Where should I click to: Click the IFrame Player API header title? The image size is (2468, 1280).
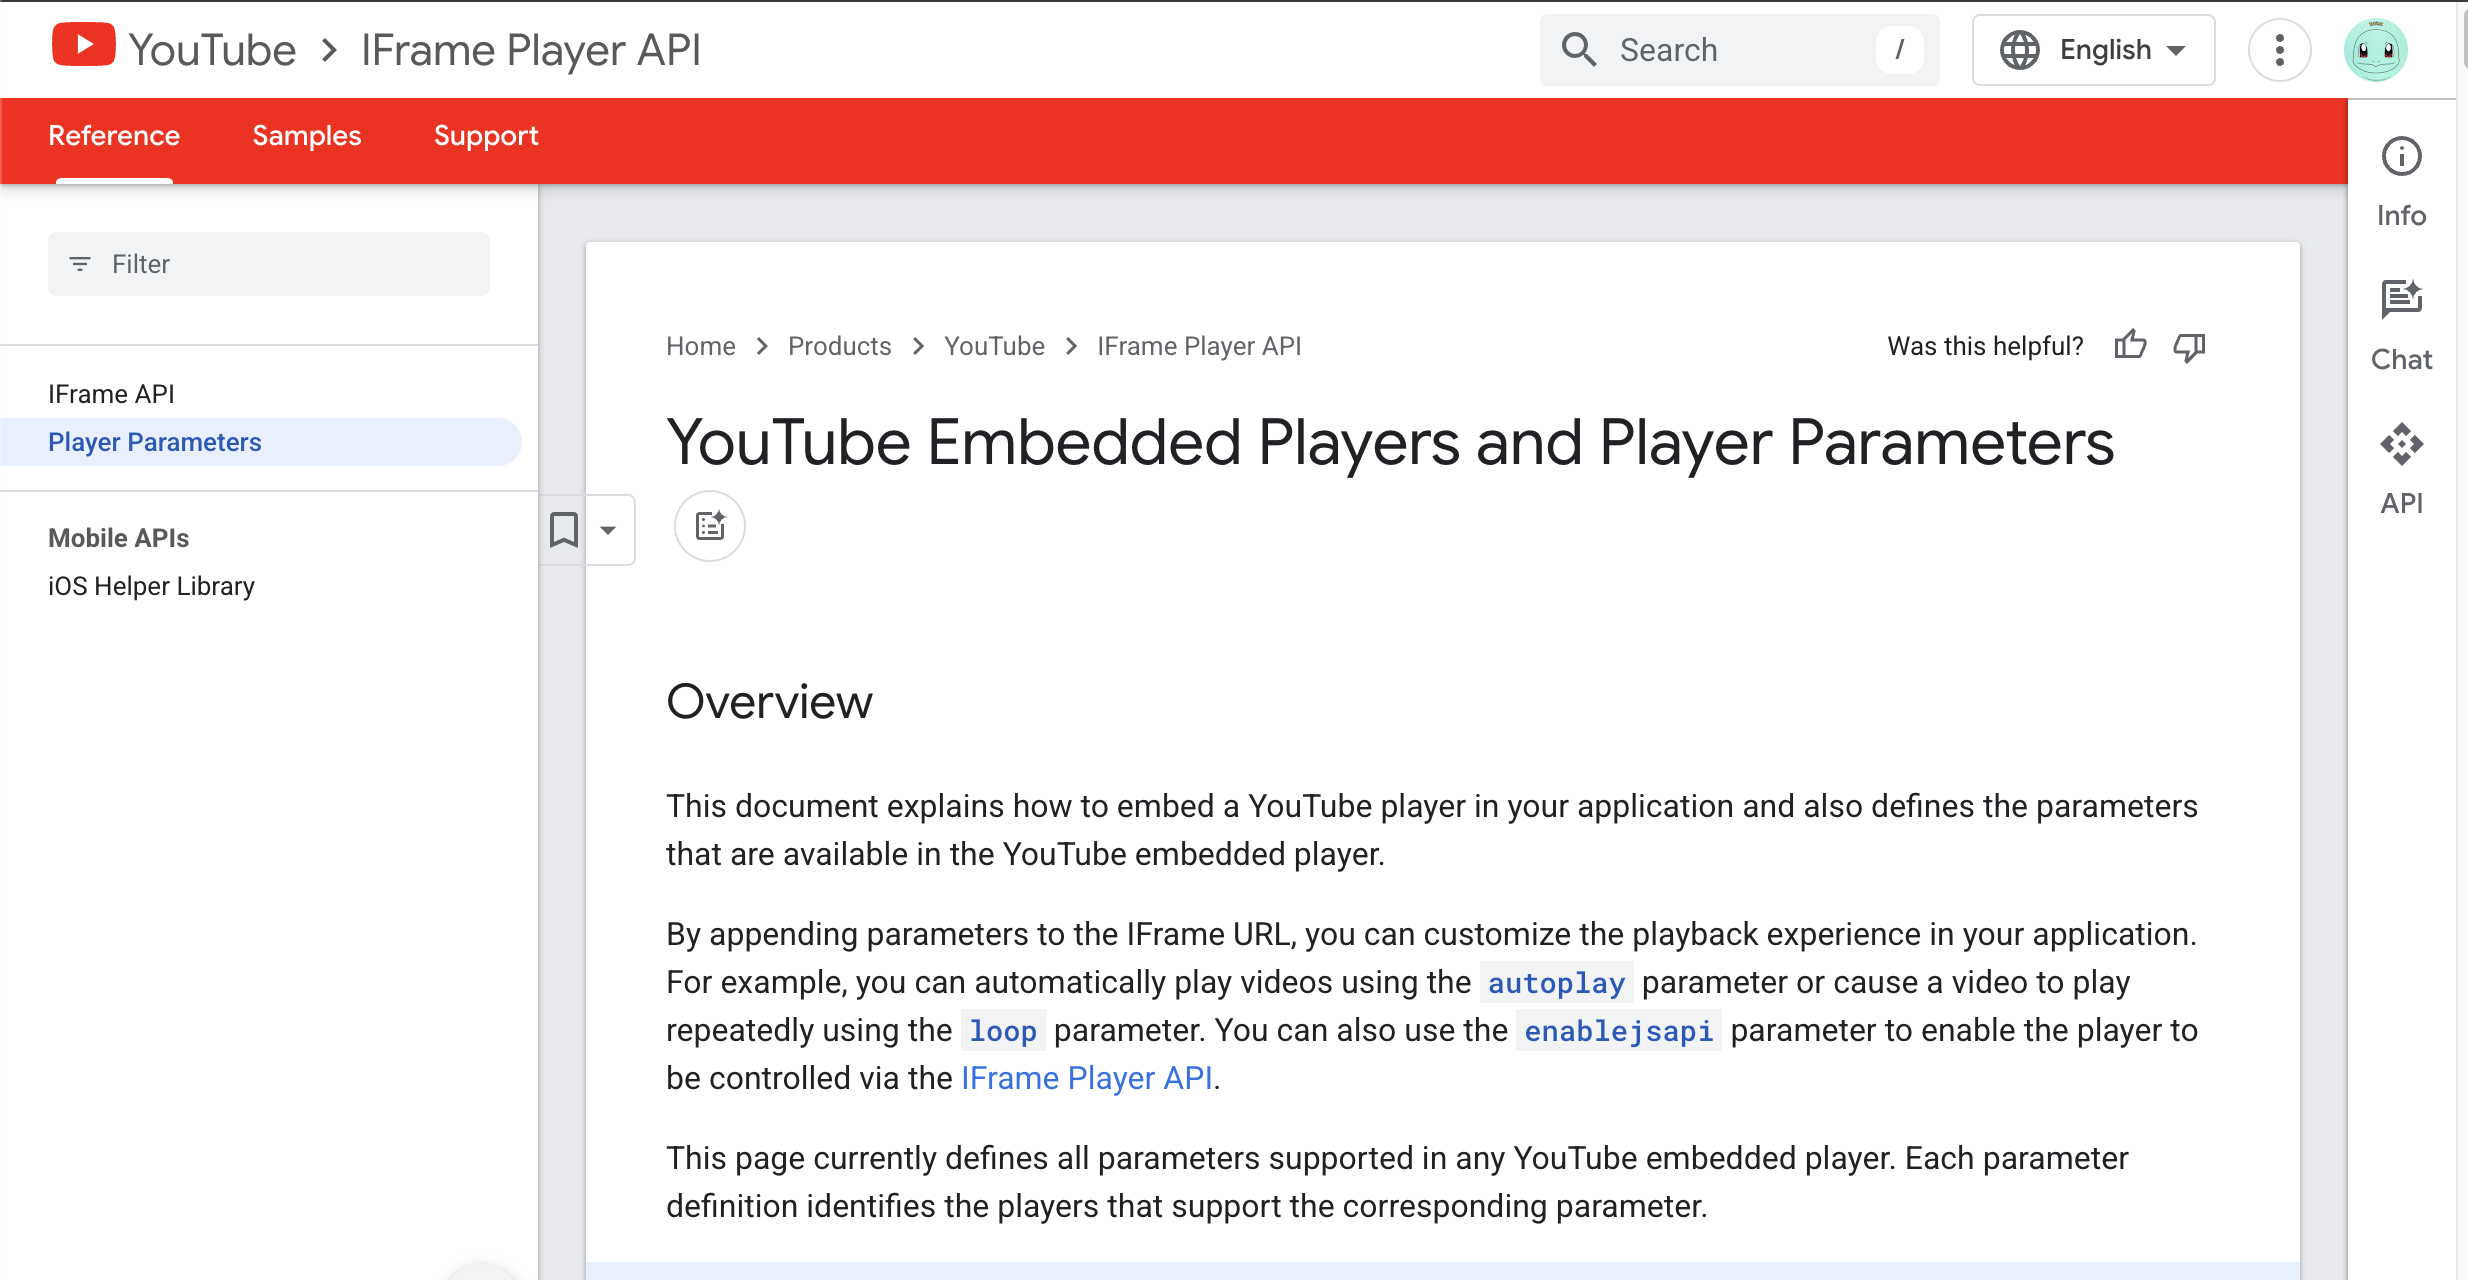pyautogui.click(x=531, y=50)
